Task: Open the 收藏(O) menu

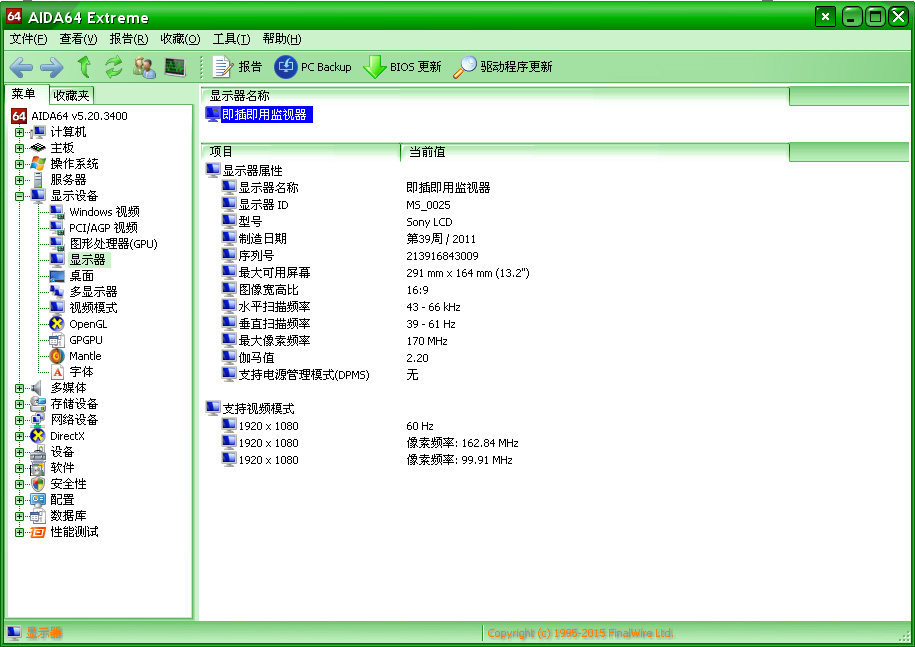Action: [180, 39]
